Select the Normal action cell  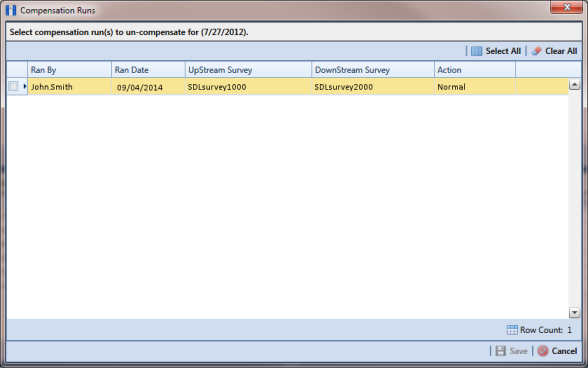[475, 87]
